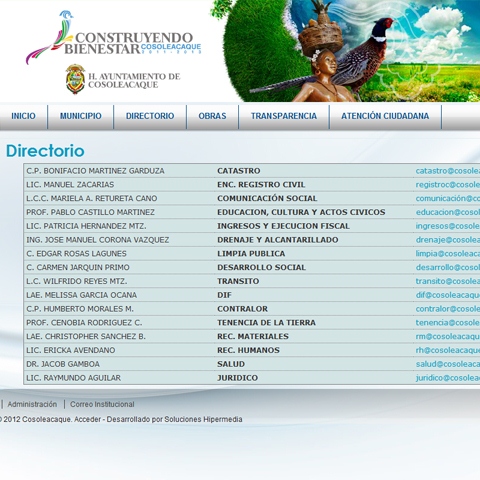
Task: Select LAE. CHRISTOPHER SANCHEZ B.
Action: coord(86,336)
